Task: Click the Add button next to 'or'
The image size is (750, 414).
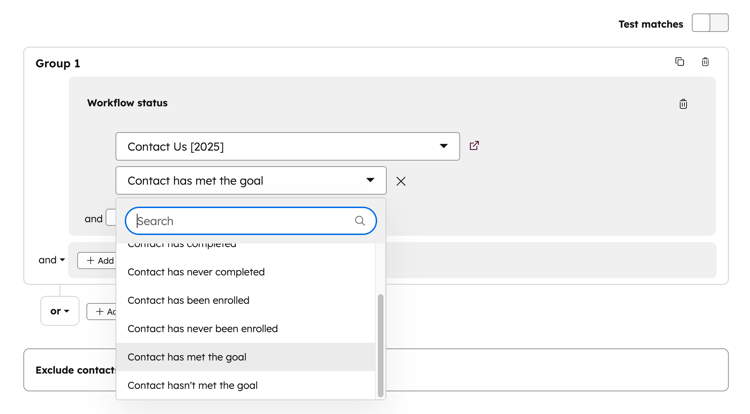Action: (x=102, y=312)
